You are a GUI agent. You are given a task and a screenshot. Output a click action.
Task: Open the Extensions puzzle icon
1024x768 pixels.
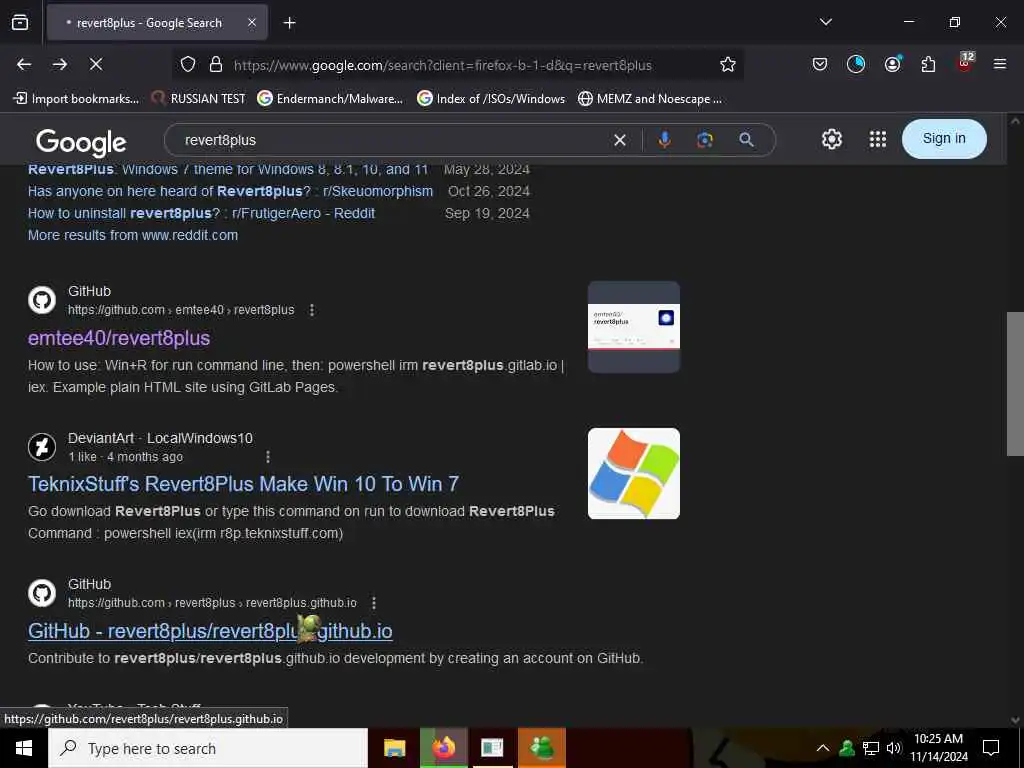928,64
